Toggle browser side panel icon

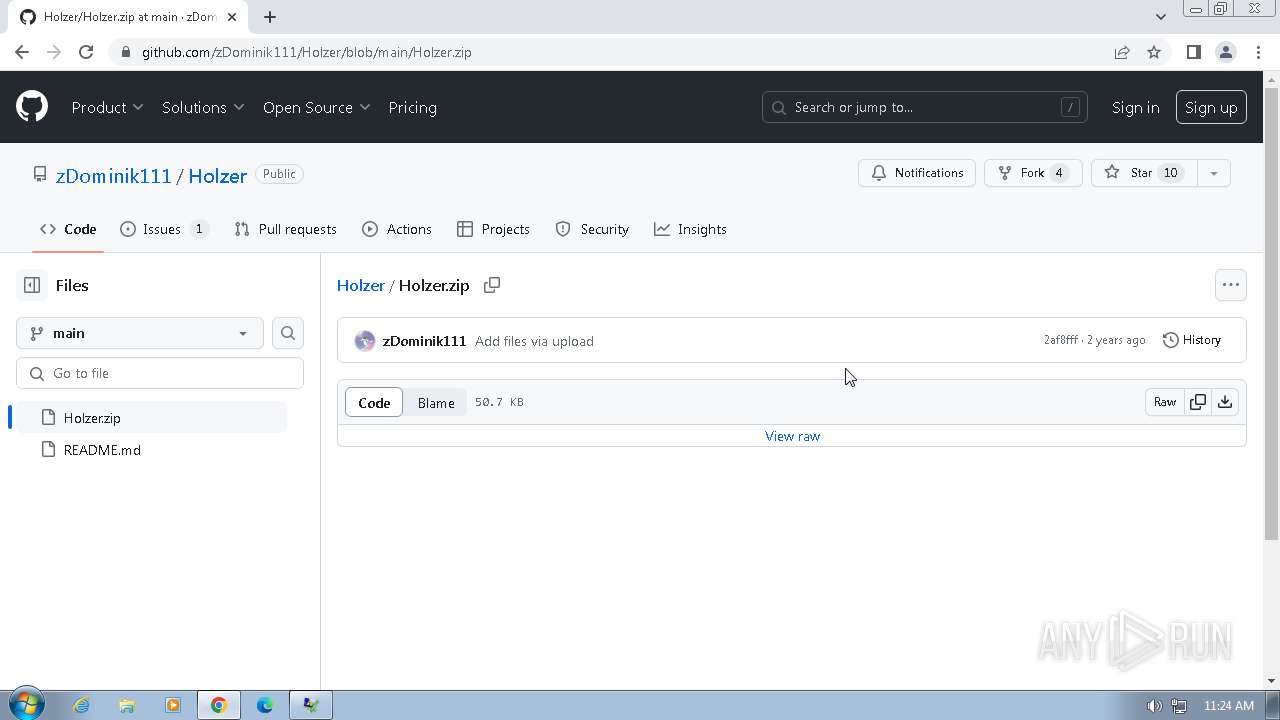coord(1193,52)
